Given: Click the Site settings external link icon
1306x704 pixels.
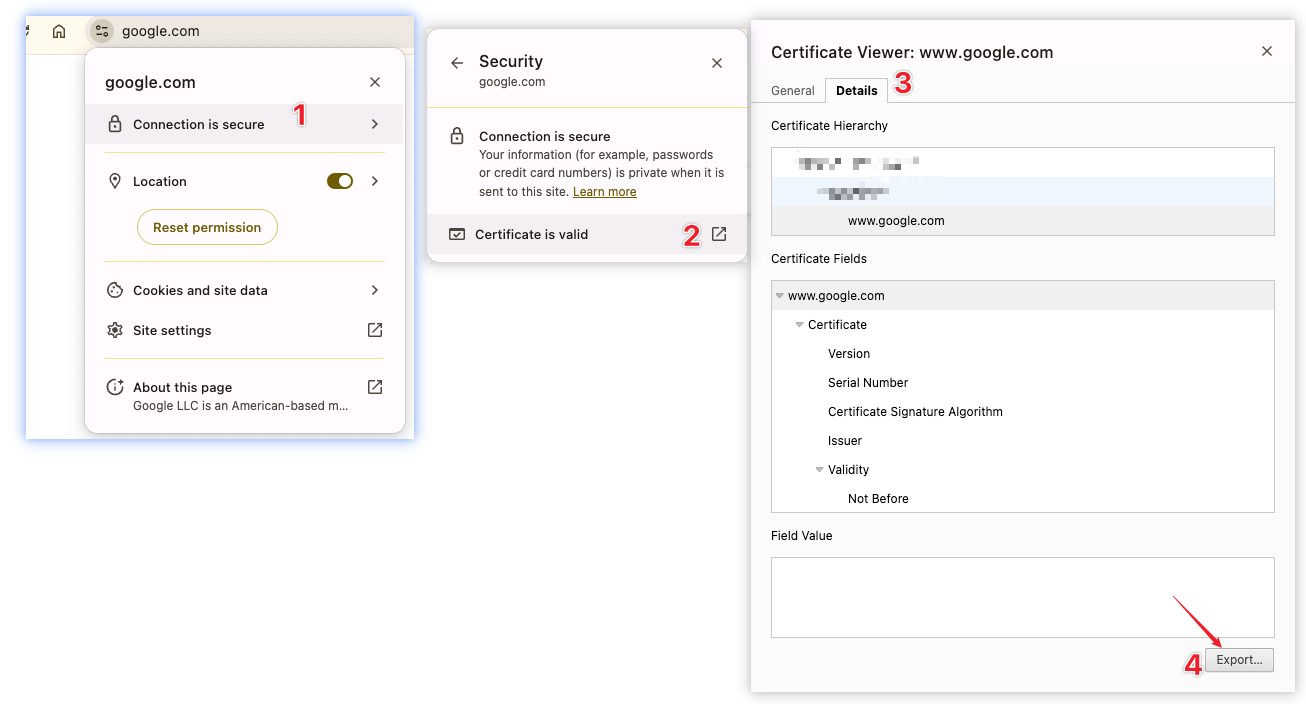Looking at the screenshot, I should [x=375, y=330].
